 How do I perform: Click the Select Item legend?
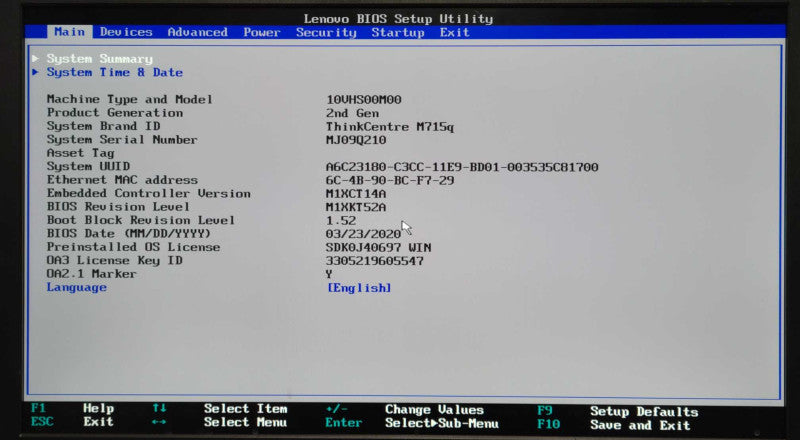[x=245, y=409]
